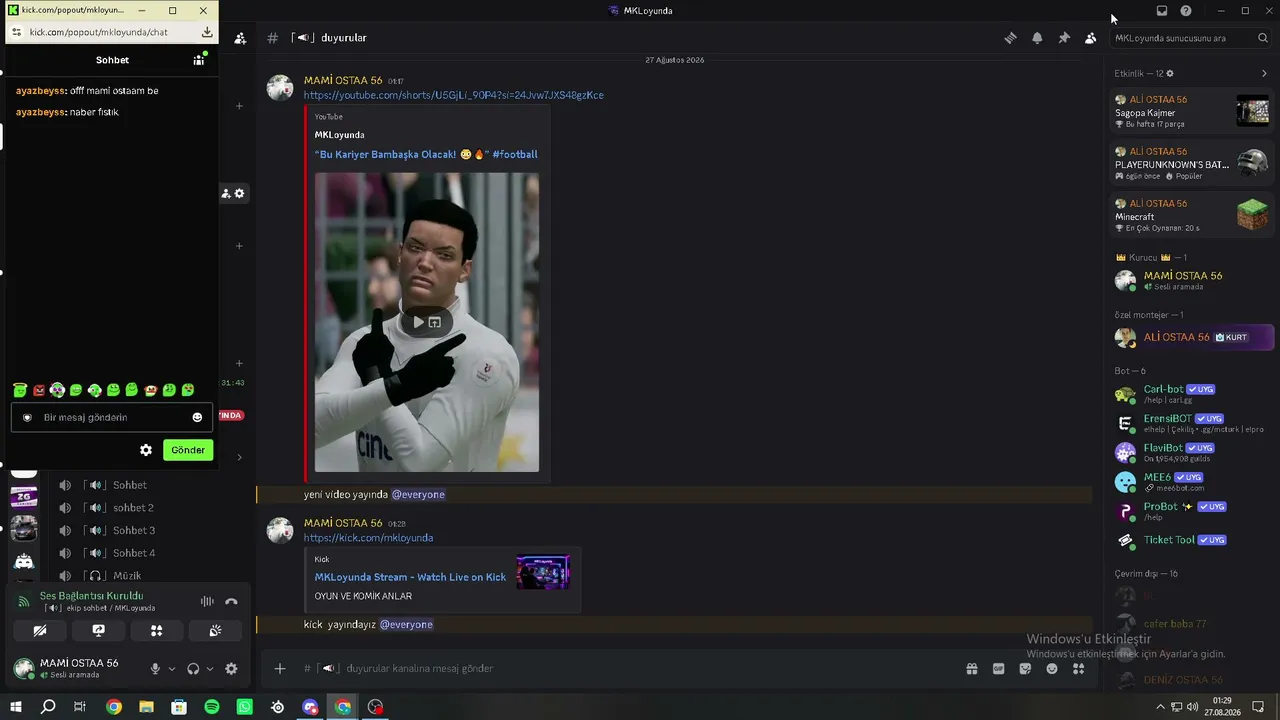Open the Kick stream embed thumbnail
Viewport: 1280px width, 720px height.
543,573
